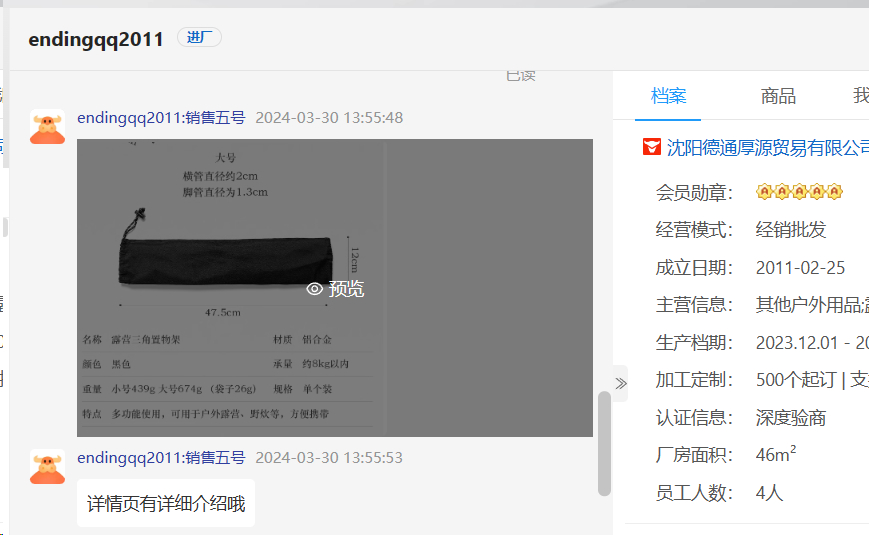Click sender name endingqq2011:销售五号 at 13:55:48
This screenshot has height=535, width=869.
pyautogui.click(x=161, y=118)
